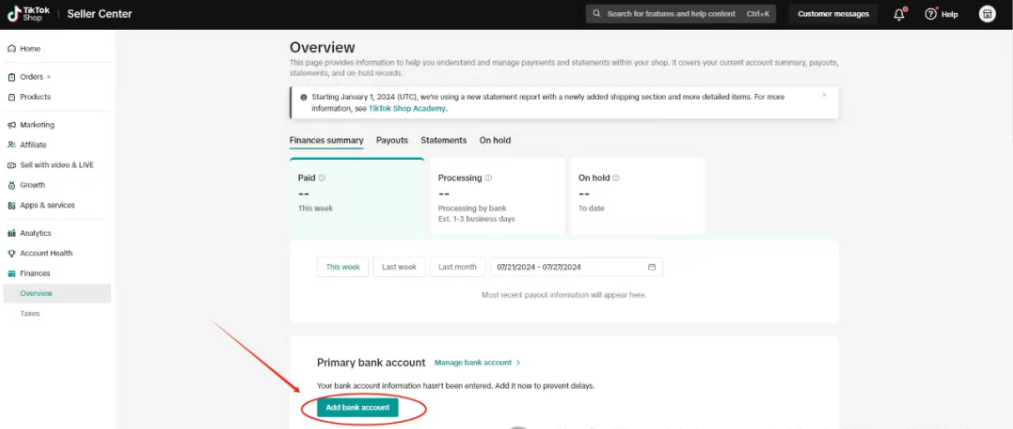Switch to the Payouts tab
This screenshot has width=1013, height=429.
(392, 140)
